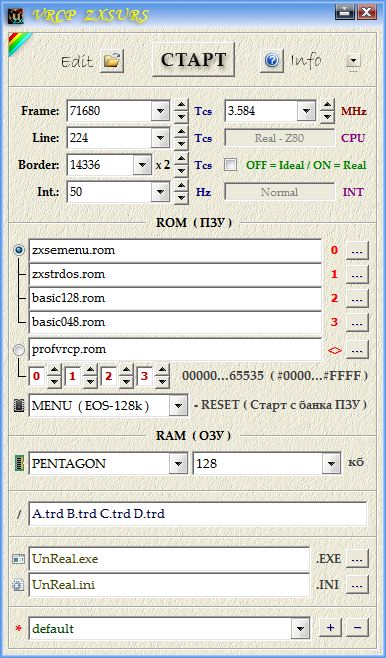
Task: Click the film-strip icon beside MENU reset combo
Action: click(x=18, y=406)
